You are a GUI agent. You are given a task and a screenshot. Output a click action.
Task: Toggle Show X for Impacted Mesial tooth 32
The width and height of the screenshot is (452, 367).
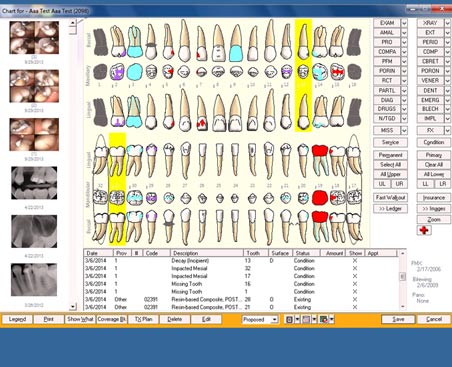point(355,268)
